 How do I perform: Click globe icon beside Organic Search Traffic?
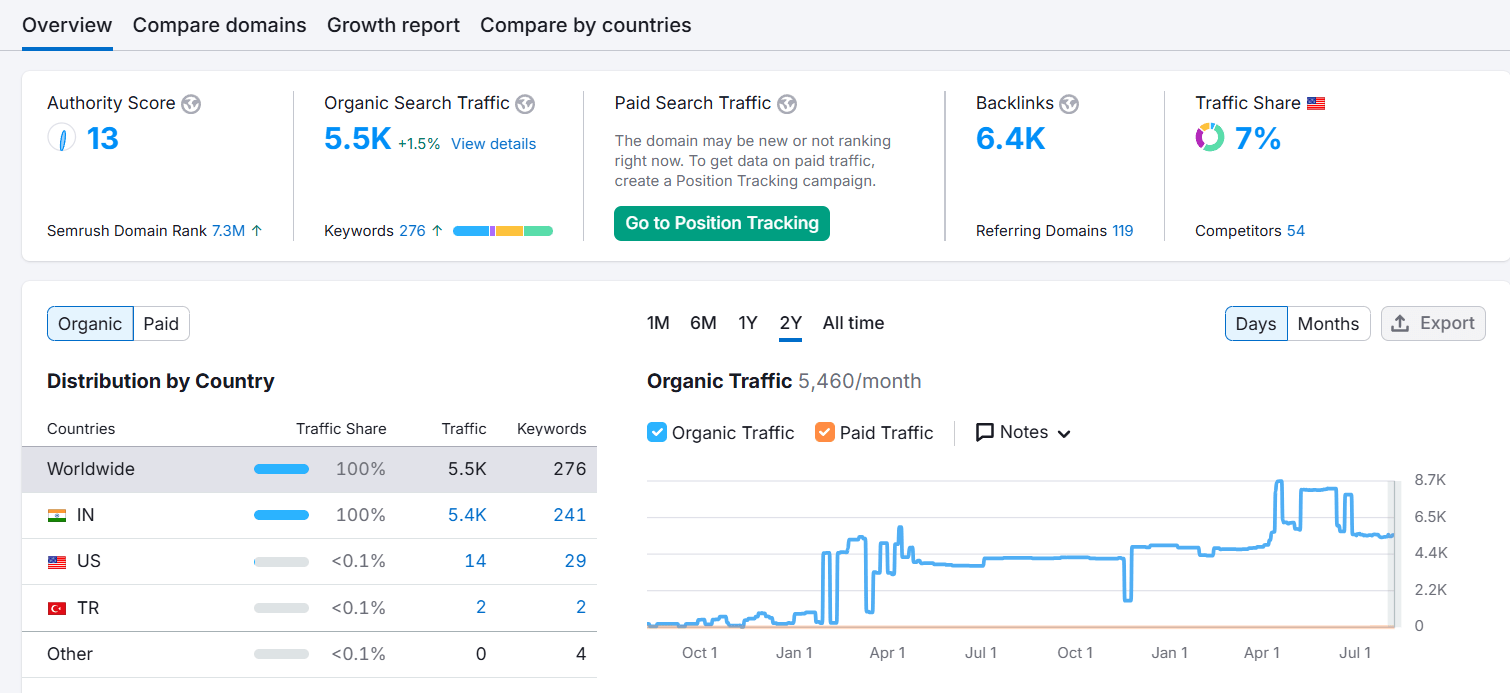tap(525, 104)
